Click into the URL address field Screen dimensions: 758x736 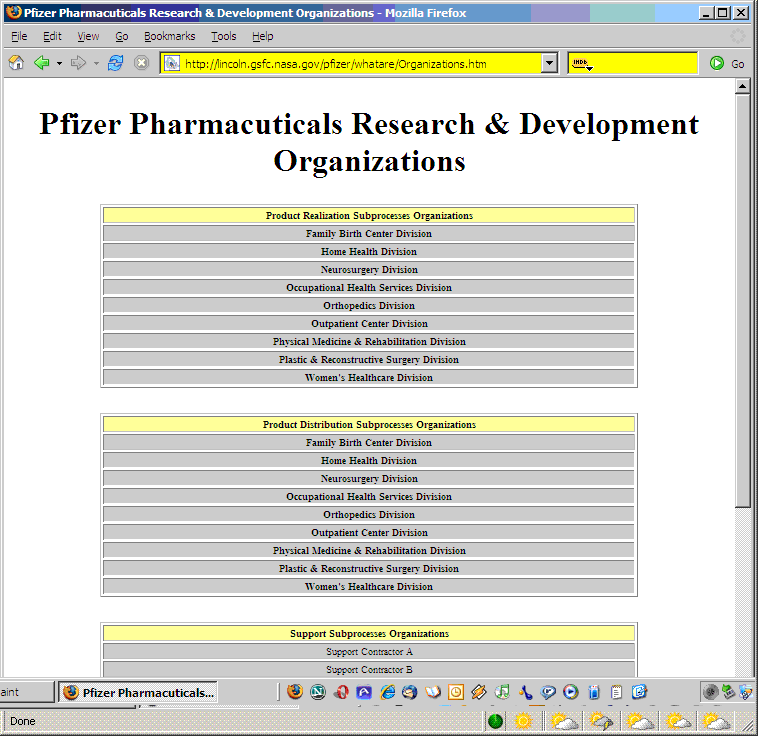tap(360, 64)
